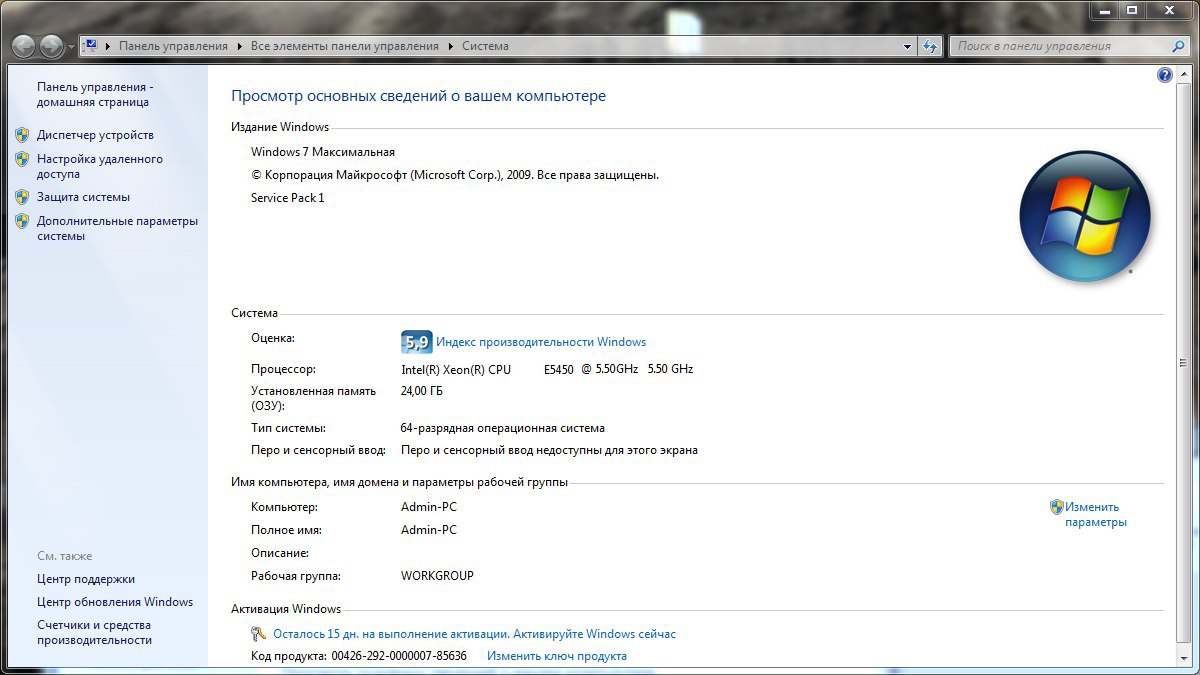1200x675 pixels.
Task: Select Панель управления breadcrumb
Action: (x=173, y=46)
